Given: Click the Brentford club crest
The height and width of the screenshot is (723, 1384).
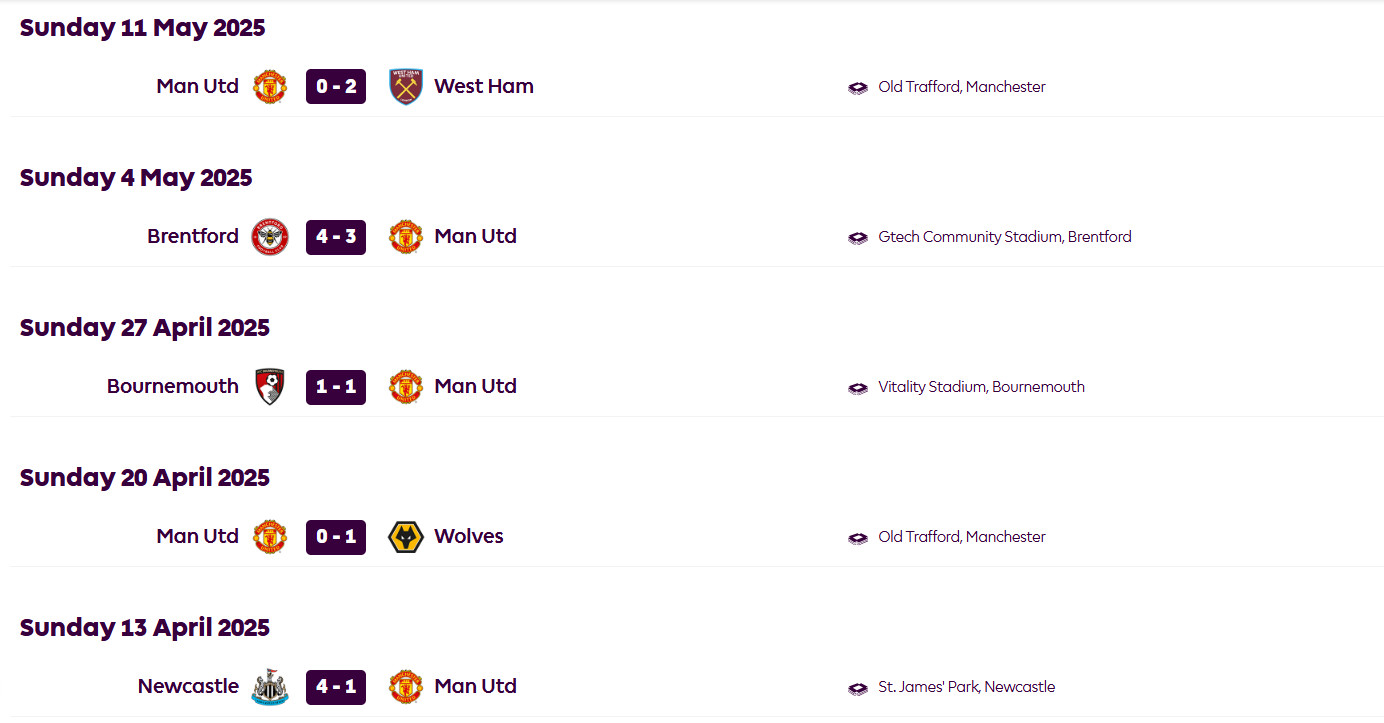Looking at the screenshot, I should pos(270,237).
